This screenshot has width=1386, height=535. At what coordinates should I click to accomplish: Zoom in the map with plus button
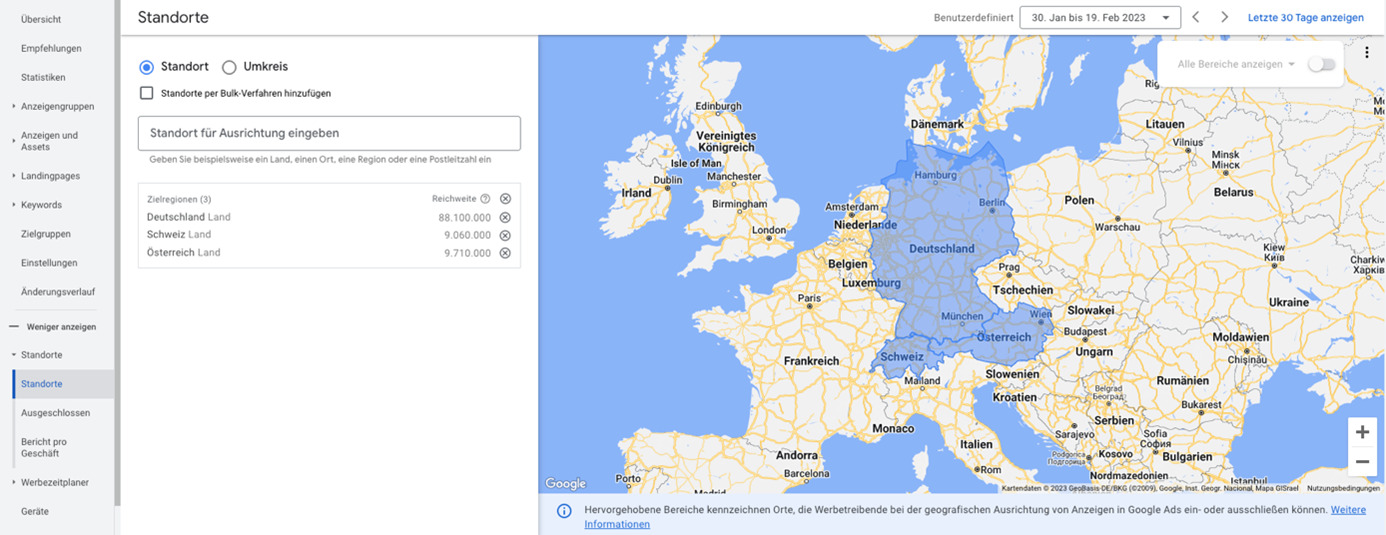pyautogui.click(x=1362, y=432)
